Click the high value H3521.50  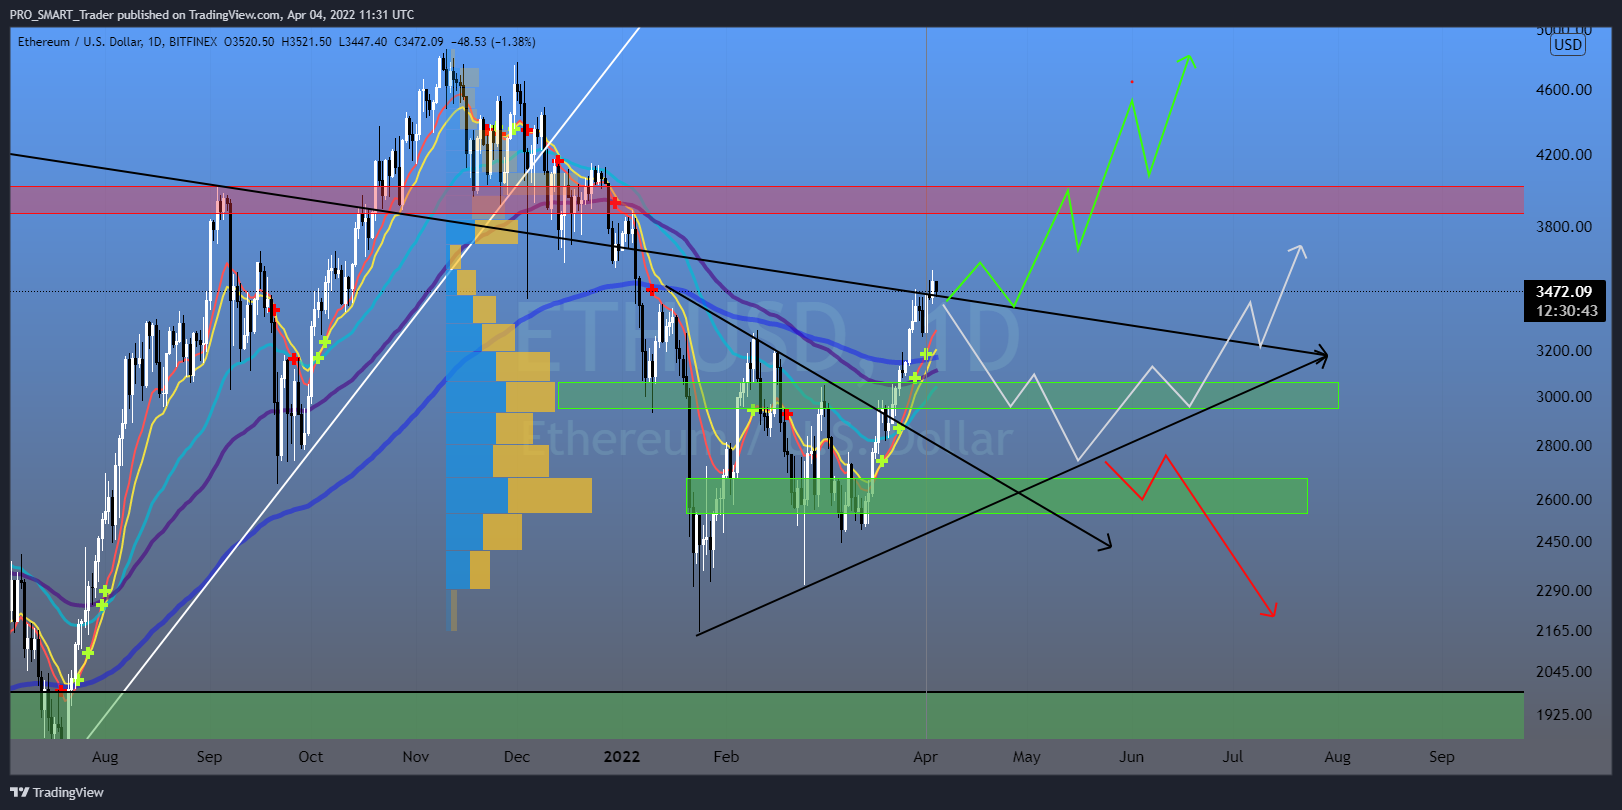[306, 42]
